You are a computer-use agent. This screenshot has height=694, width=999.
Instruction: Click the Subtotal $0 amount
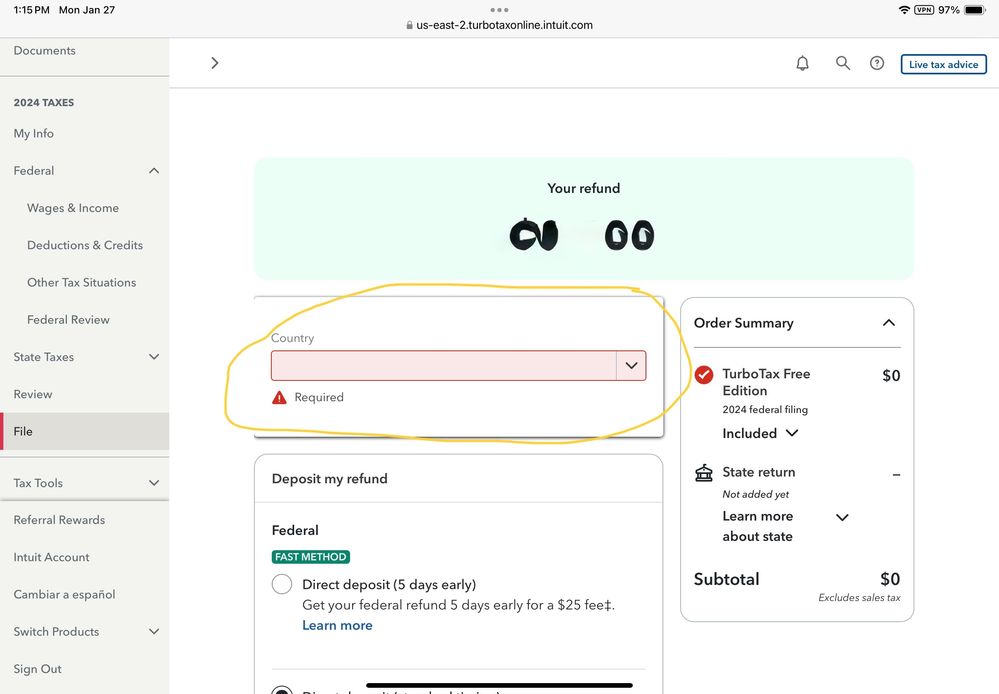click(x=890, y=579)
